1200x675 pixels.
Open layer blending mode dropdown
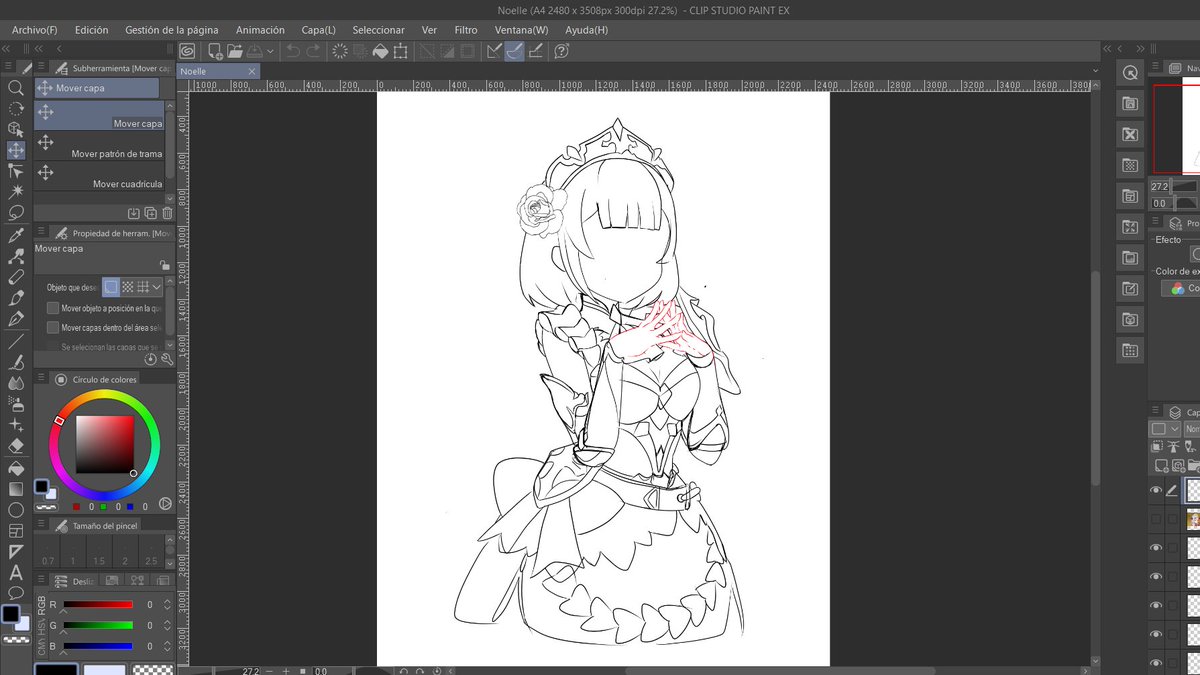[1192, 429]
